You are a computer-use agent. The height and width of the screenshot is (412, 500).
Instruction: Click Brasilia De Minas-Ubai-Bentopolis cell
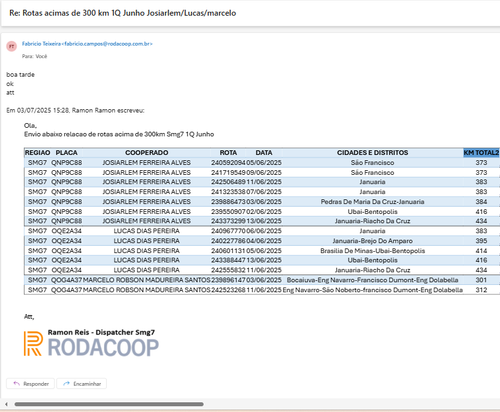372,251
